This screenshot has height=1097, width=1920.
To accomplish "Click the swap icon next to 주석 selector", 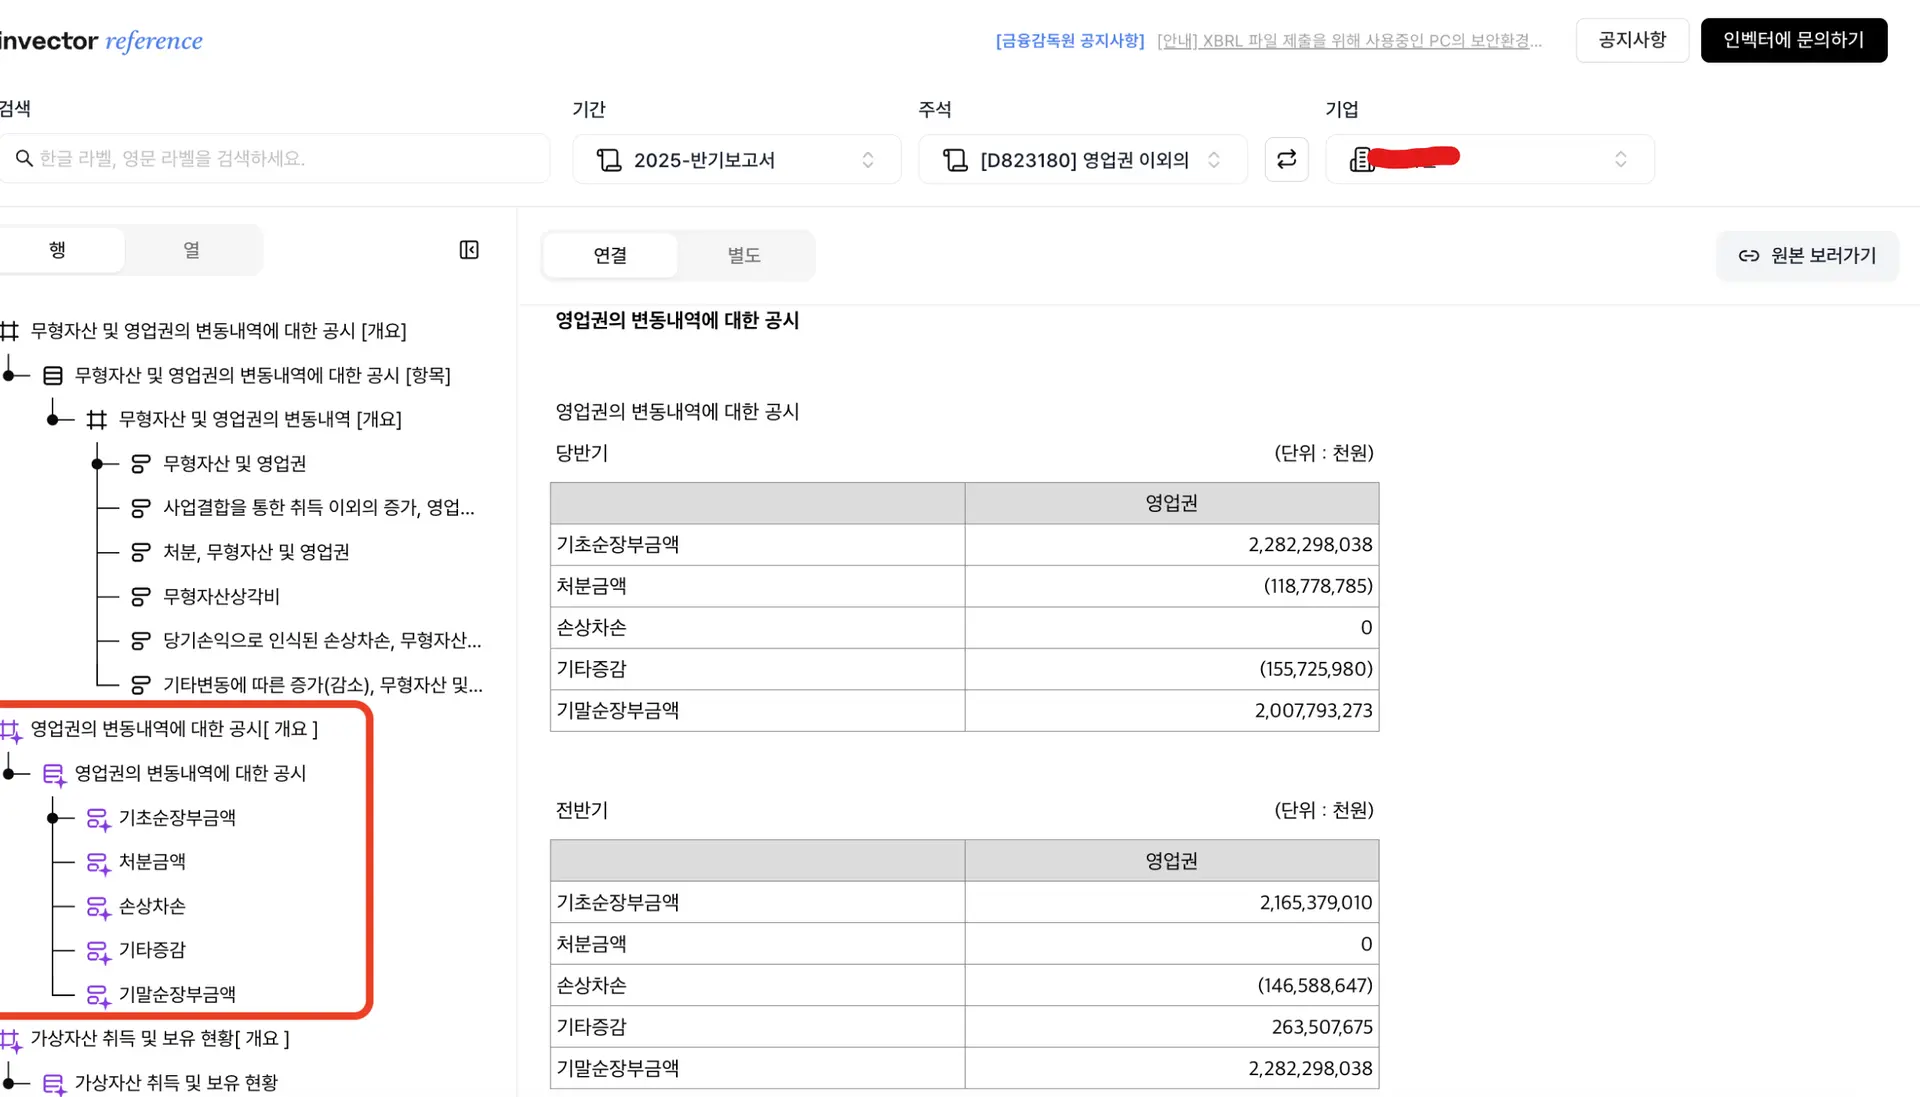I will 1286,159.
